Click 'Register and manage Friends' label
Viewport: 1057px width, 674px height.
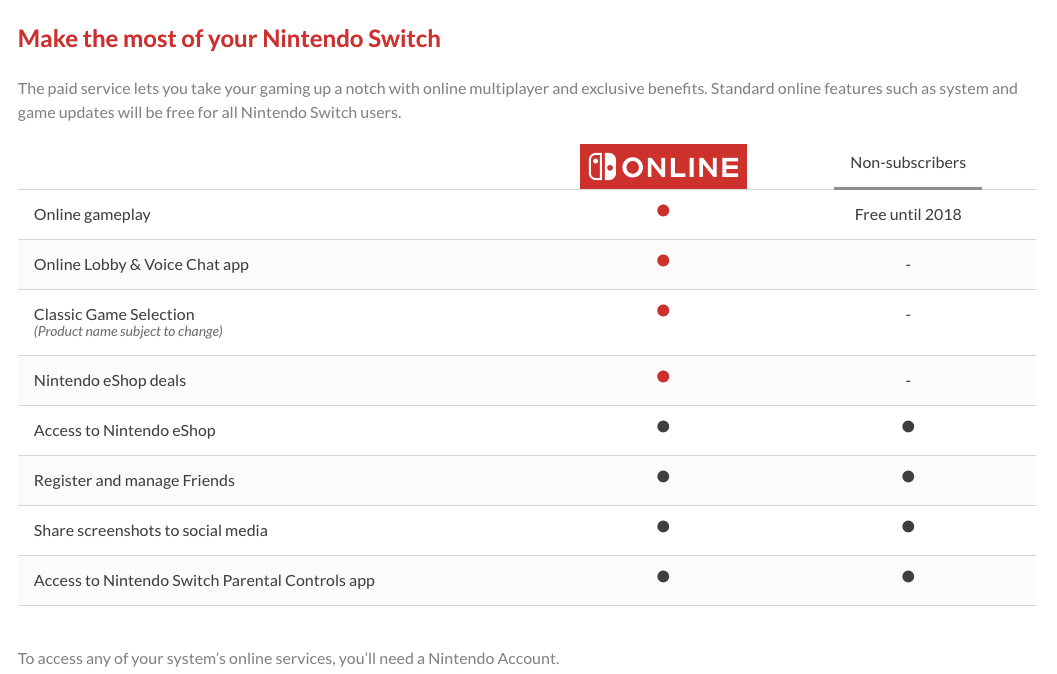pyautogui.click(x=134, y=480)
